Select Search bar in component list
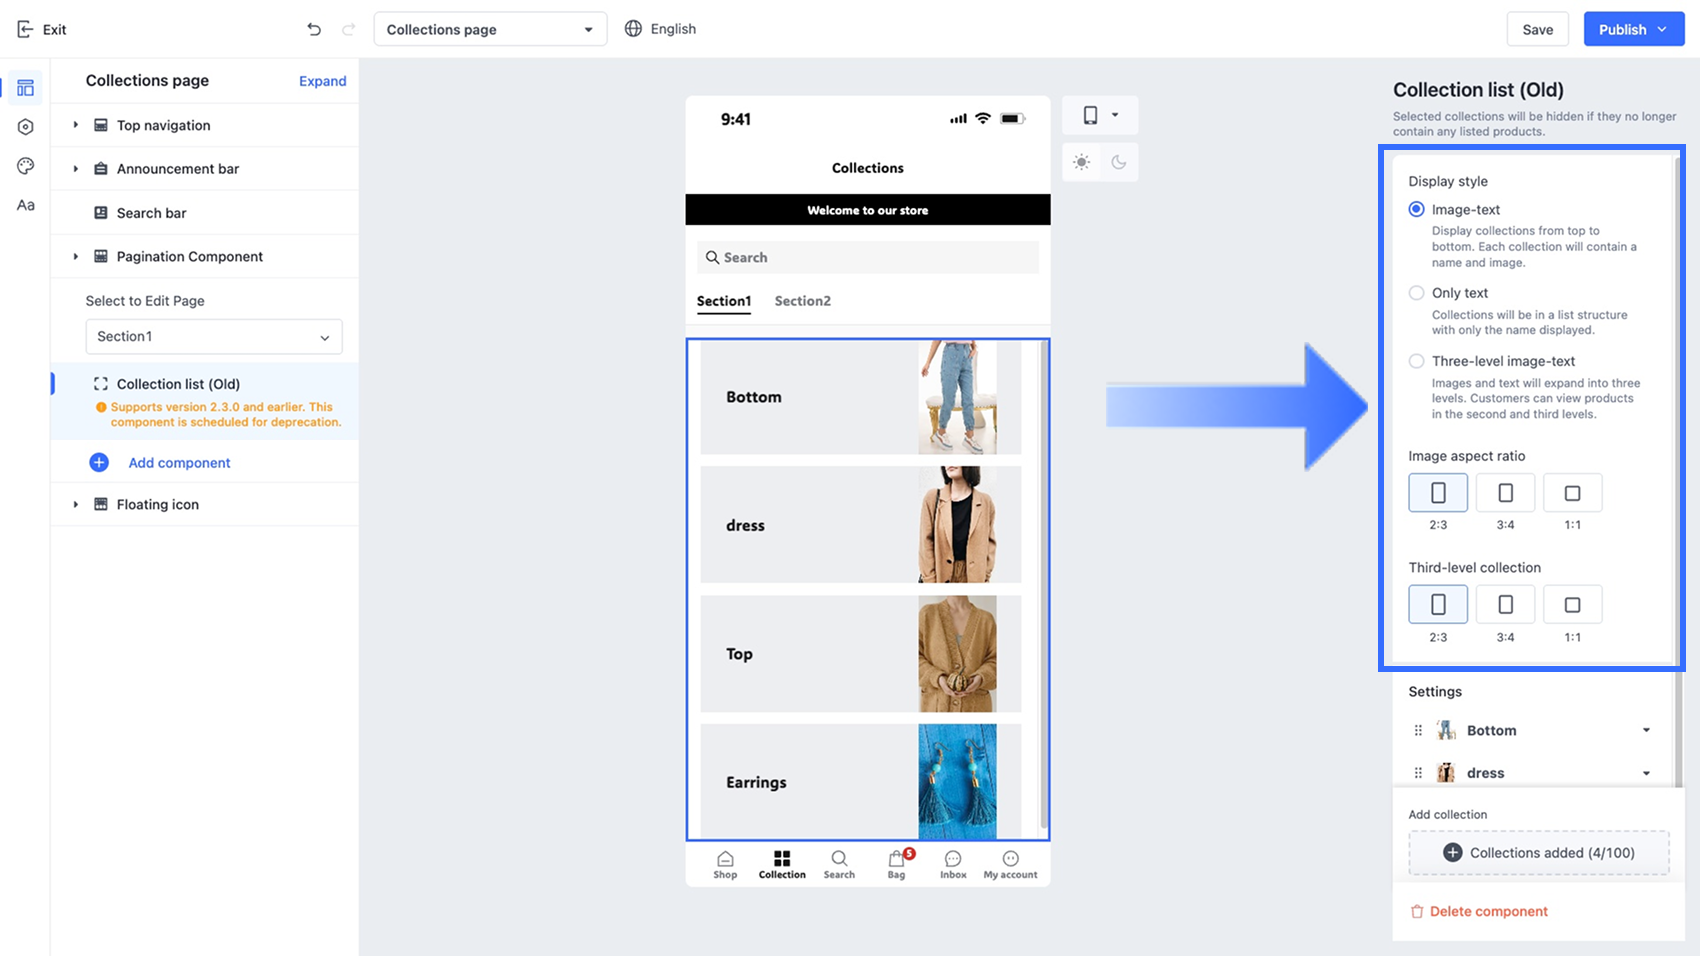 (204, 213)
